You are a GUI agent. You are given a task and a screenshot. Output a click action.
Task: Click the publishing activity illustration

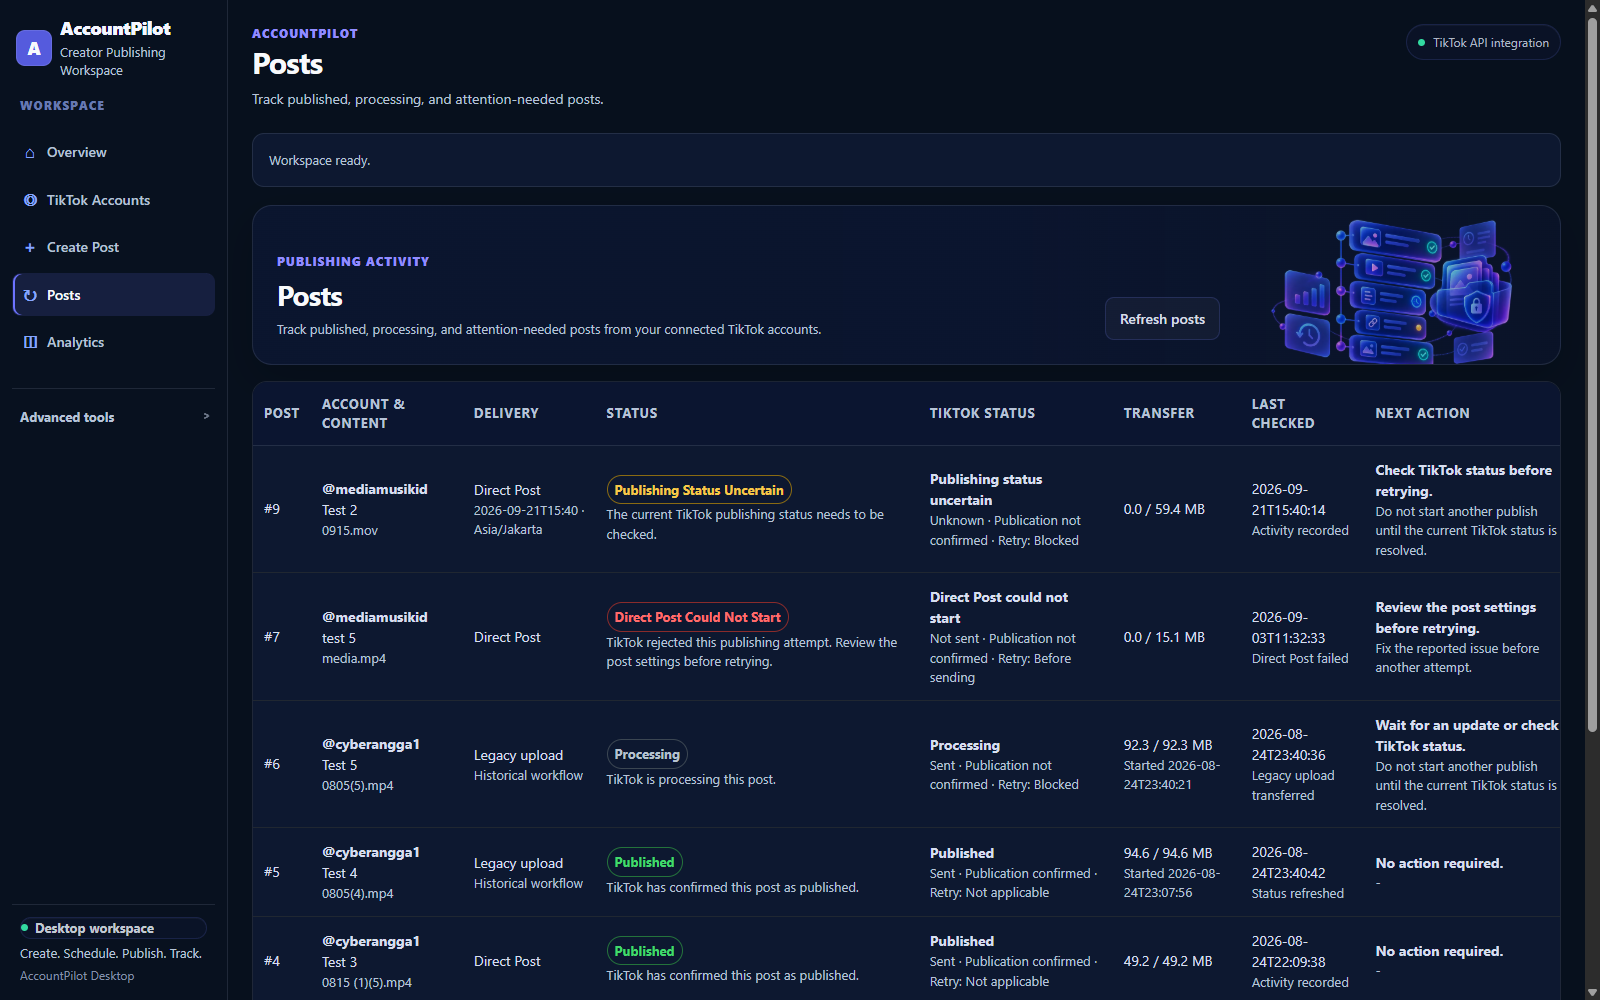(1392, 290)
